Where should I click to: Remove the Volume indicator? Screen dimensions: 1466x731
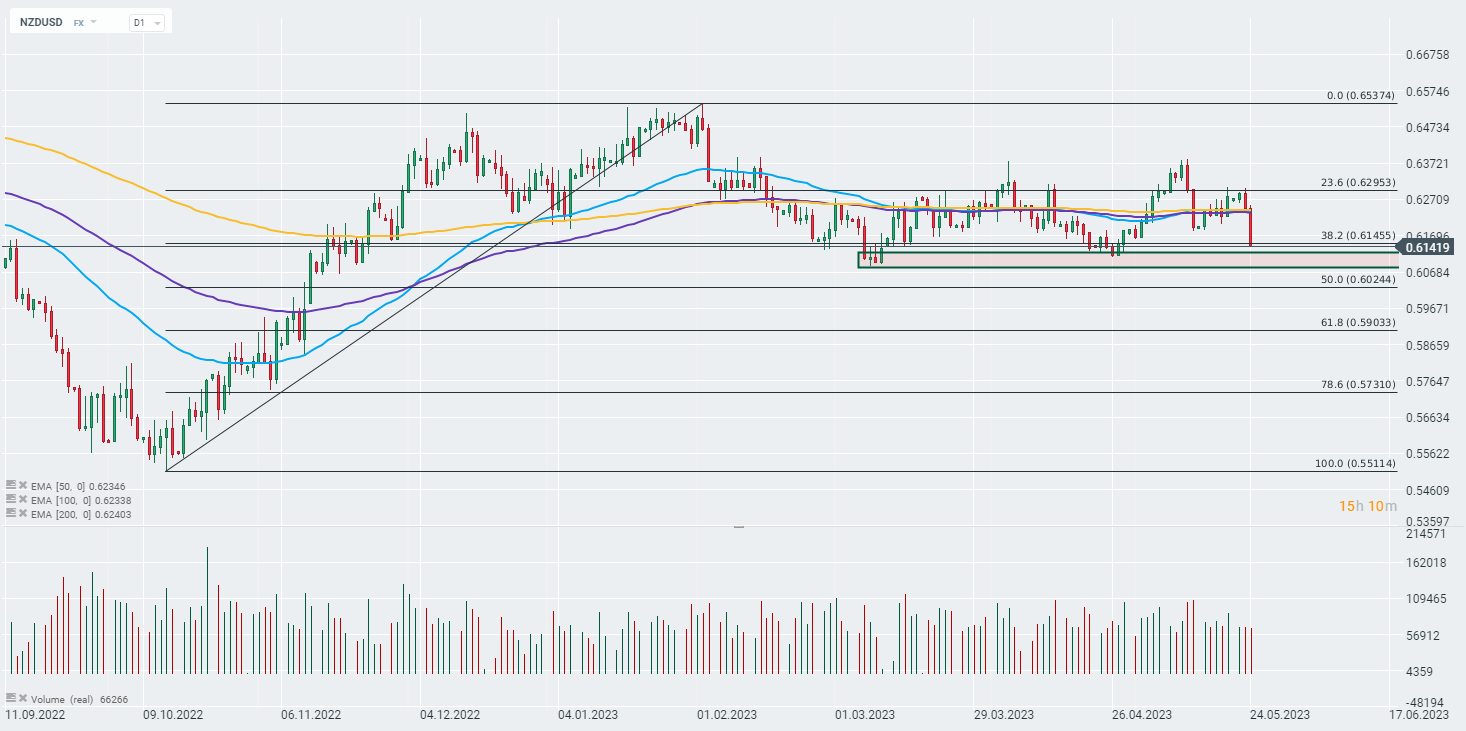[22, 698]
